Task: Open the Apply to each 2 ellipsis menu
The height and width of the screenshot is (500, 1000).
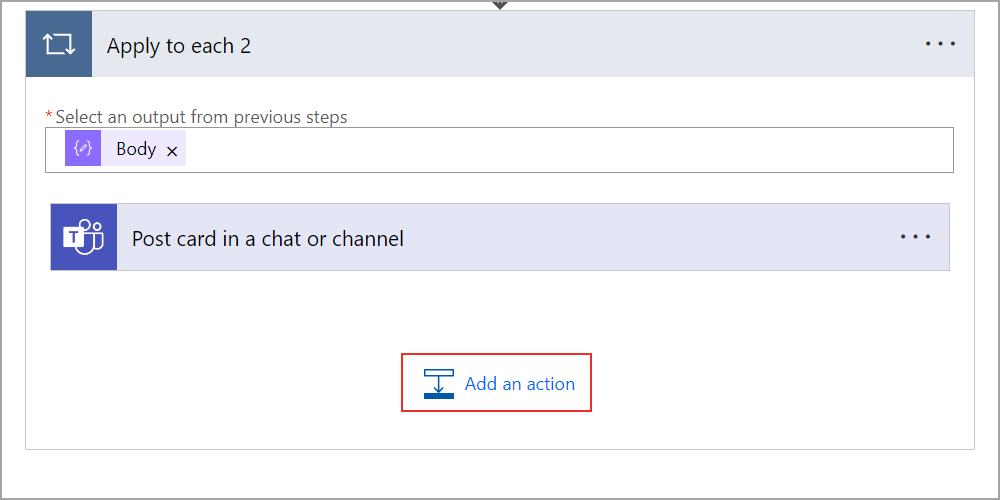Action: tap(940, 45)
